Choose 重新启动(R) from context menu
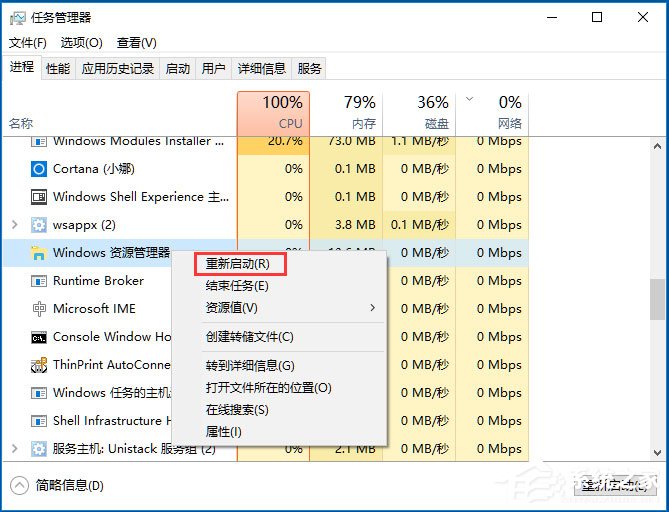This screenshot has width=669, height=512. [237, 264]
